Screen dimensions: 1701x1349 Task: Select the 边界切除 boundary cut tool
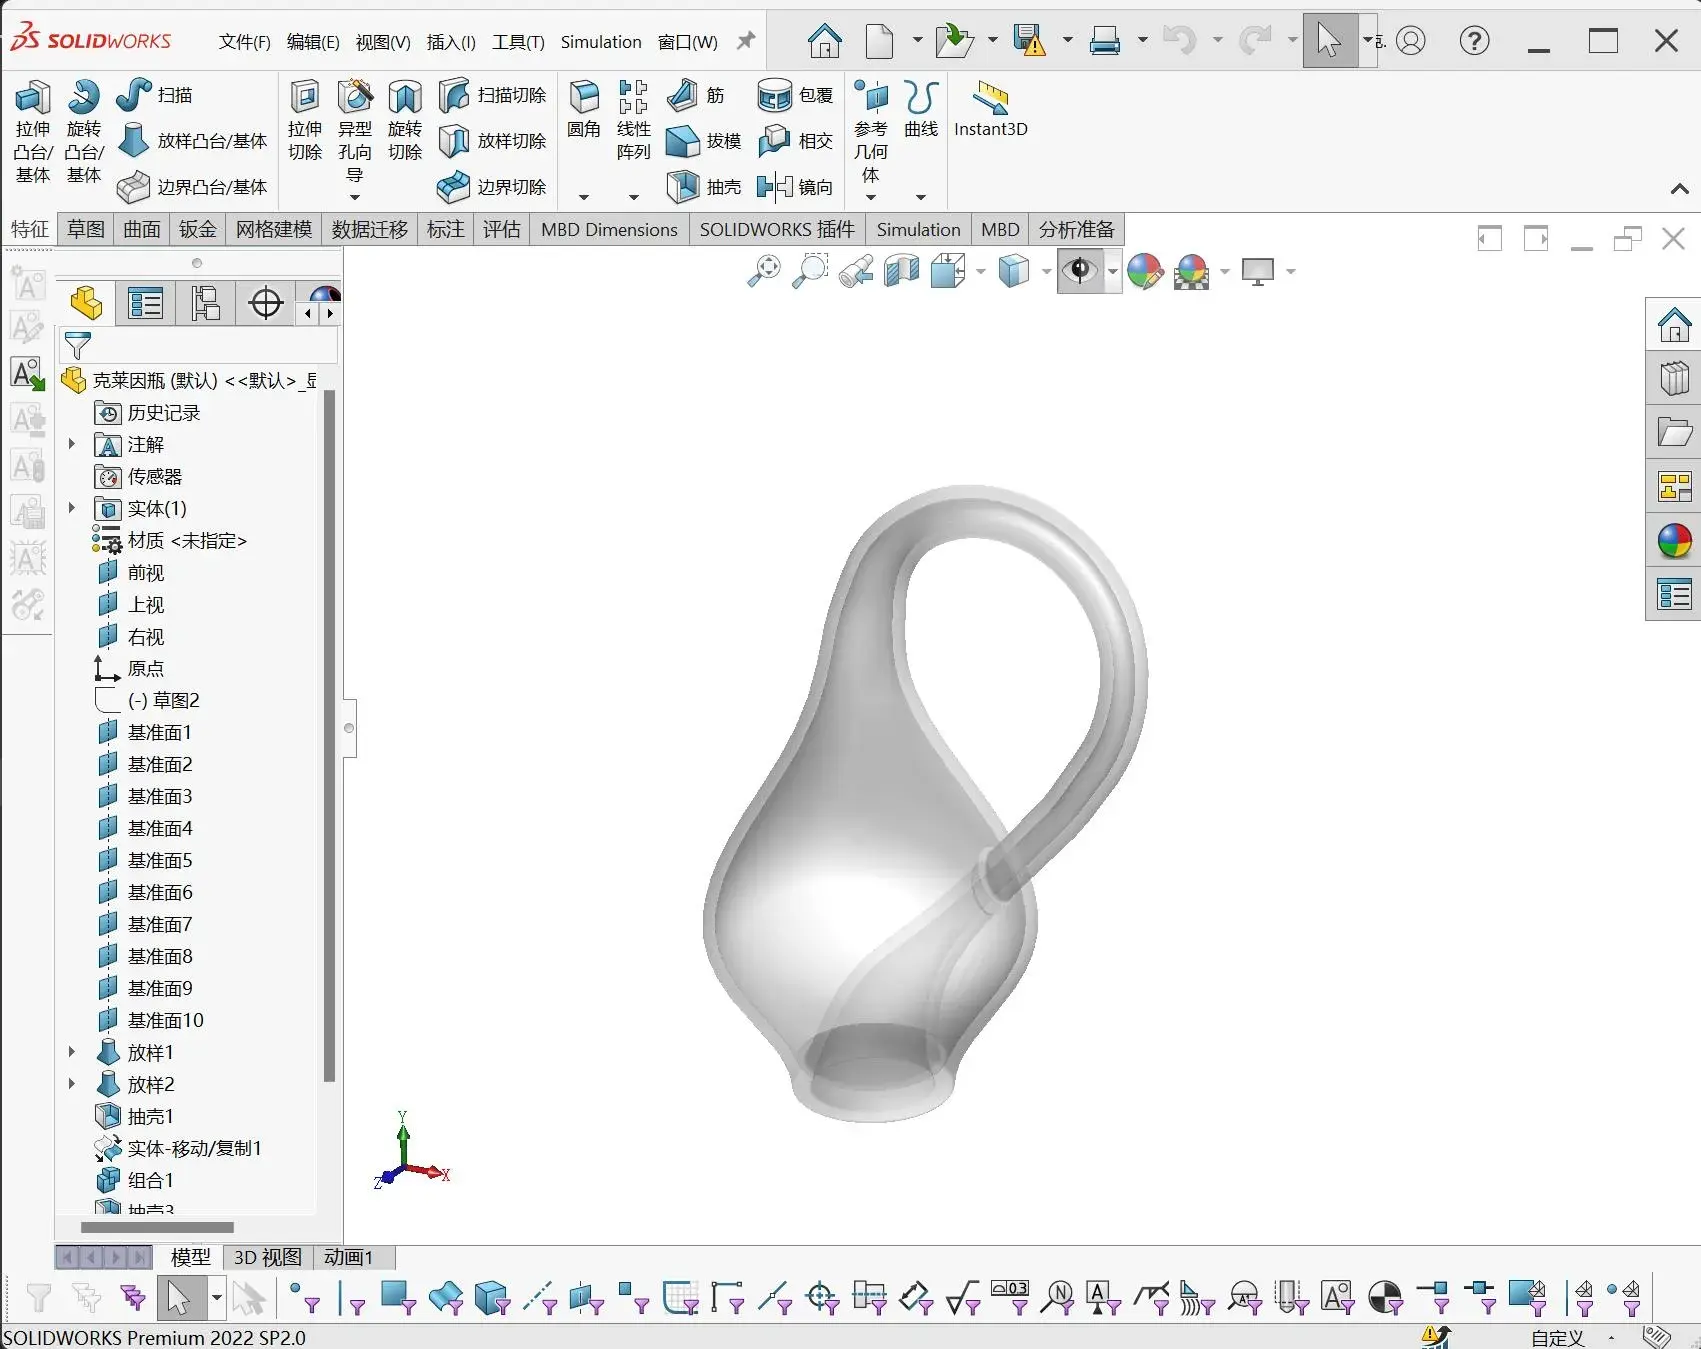(493, 187)
